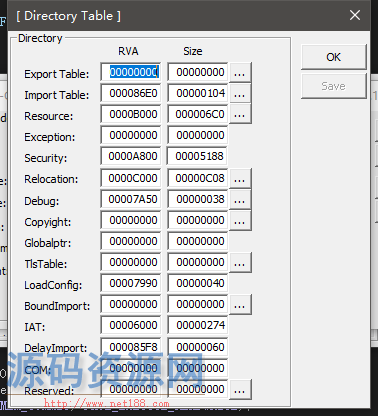This screenshot has width=378, height=416.
Task: Focus the Reserved Size field
Action: 197,389
